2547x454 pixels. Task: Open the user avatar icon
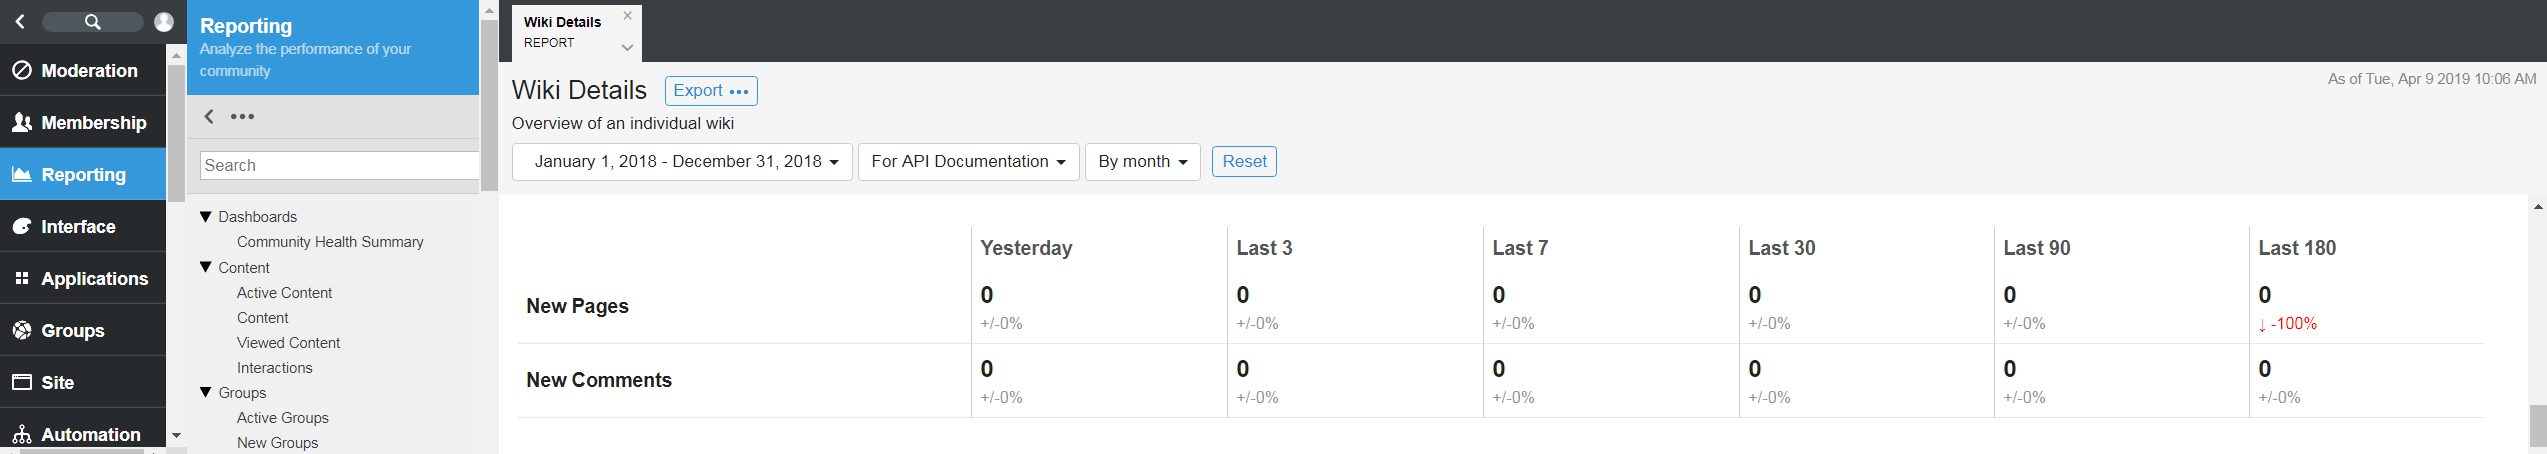(x=164, y=21)
